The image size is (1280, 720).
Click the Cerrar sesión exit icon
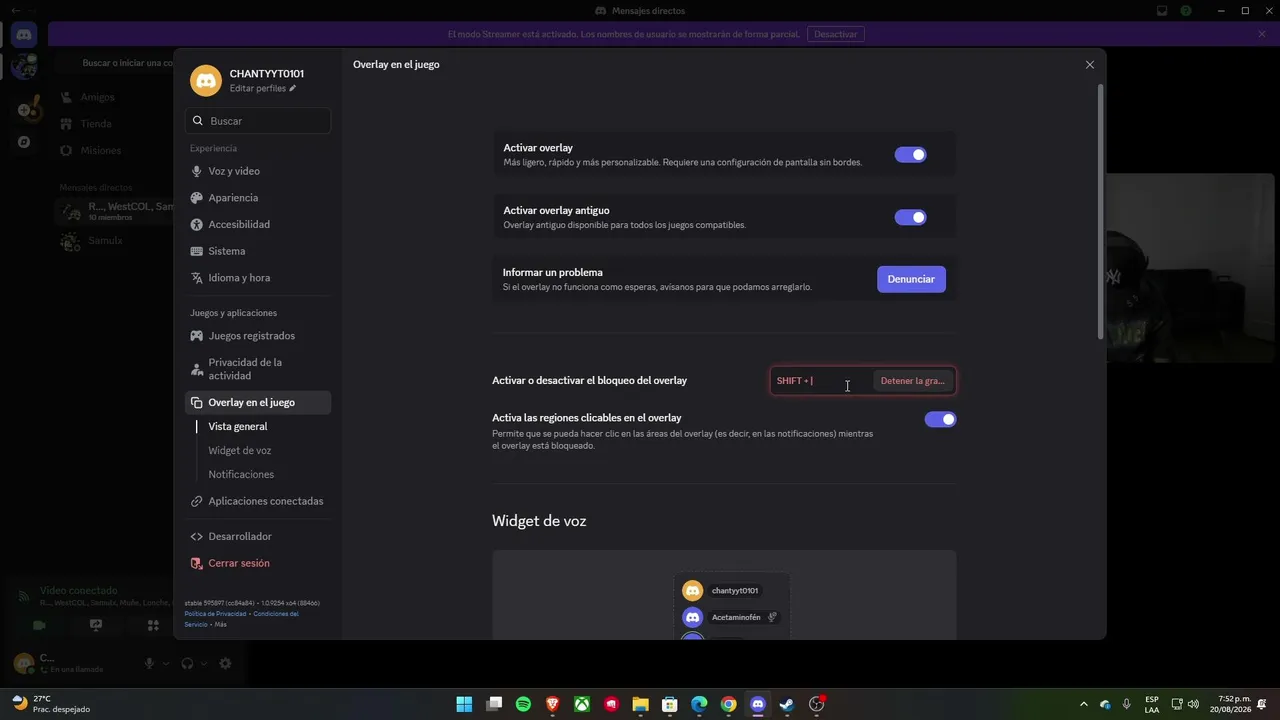(x=197, y=563)
